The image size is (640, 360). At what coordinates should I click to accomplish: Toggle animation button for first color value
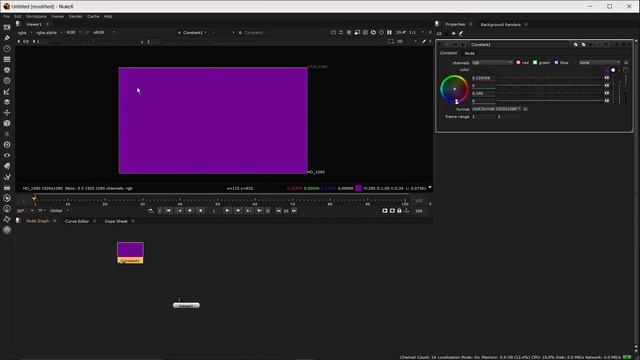click(607, 78)
